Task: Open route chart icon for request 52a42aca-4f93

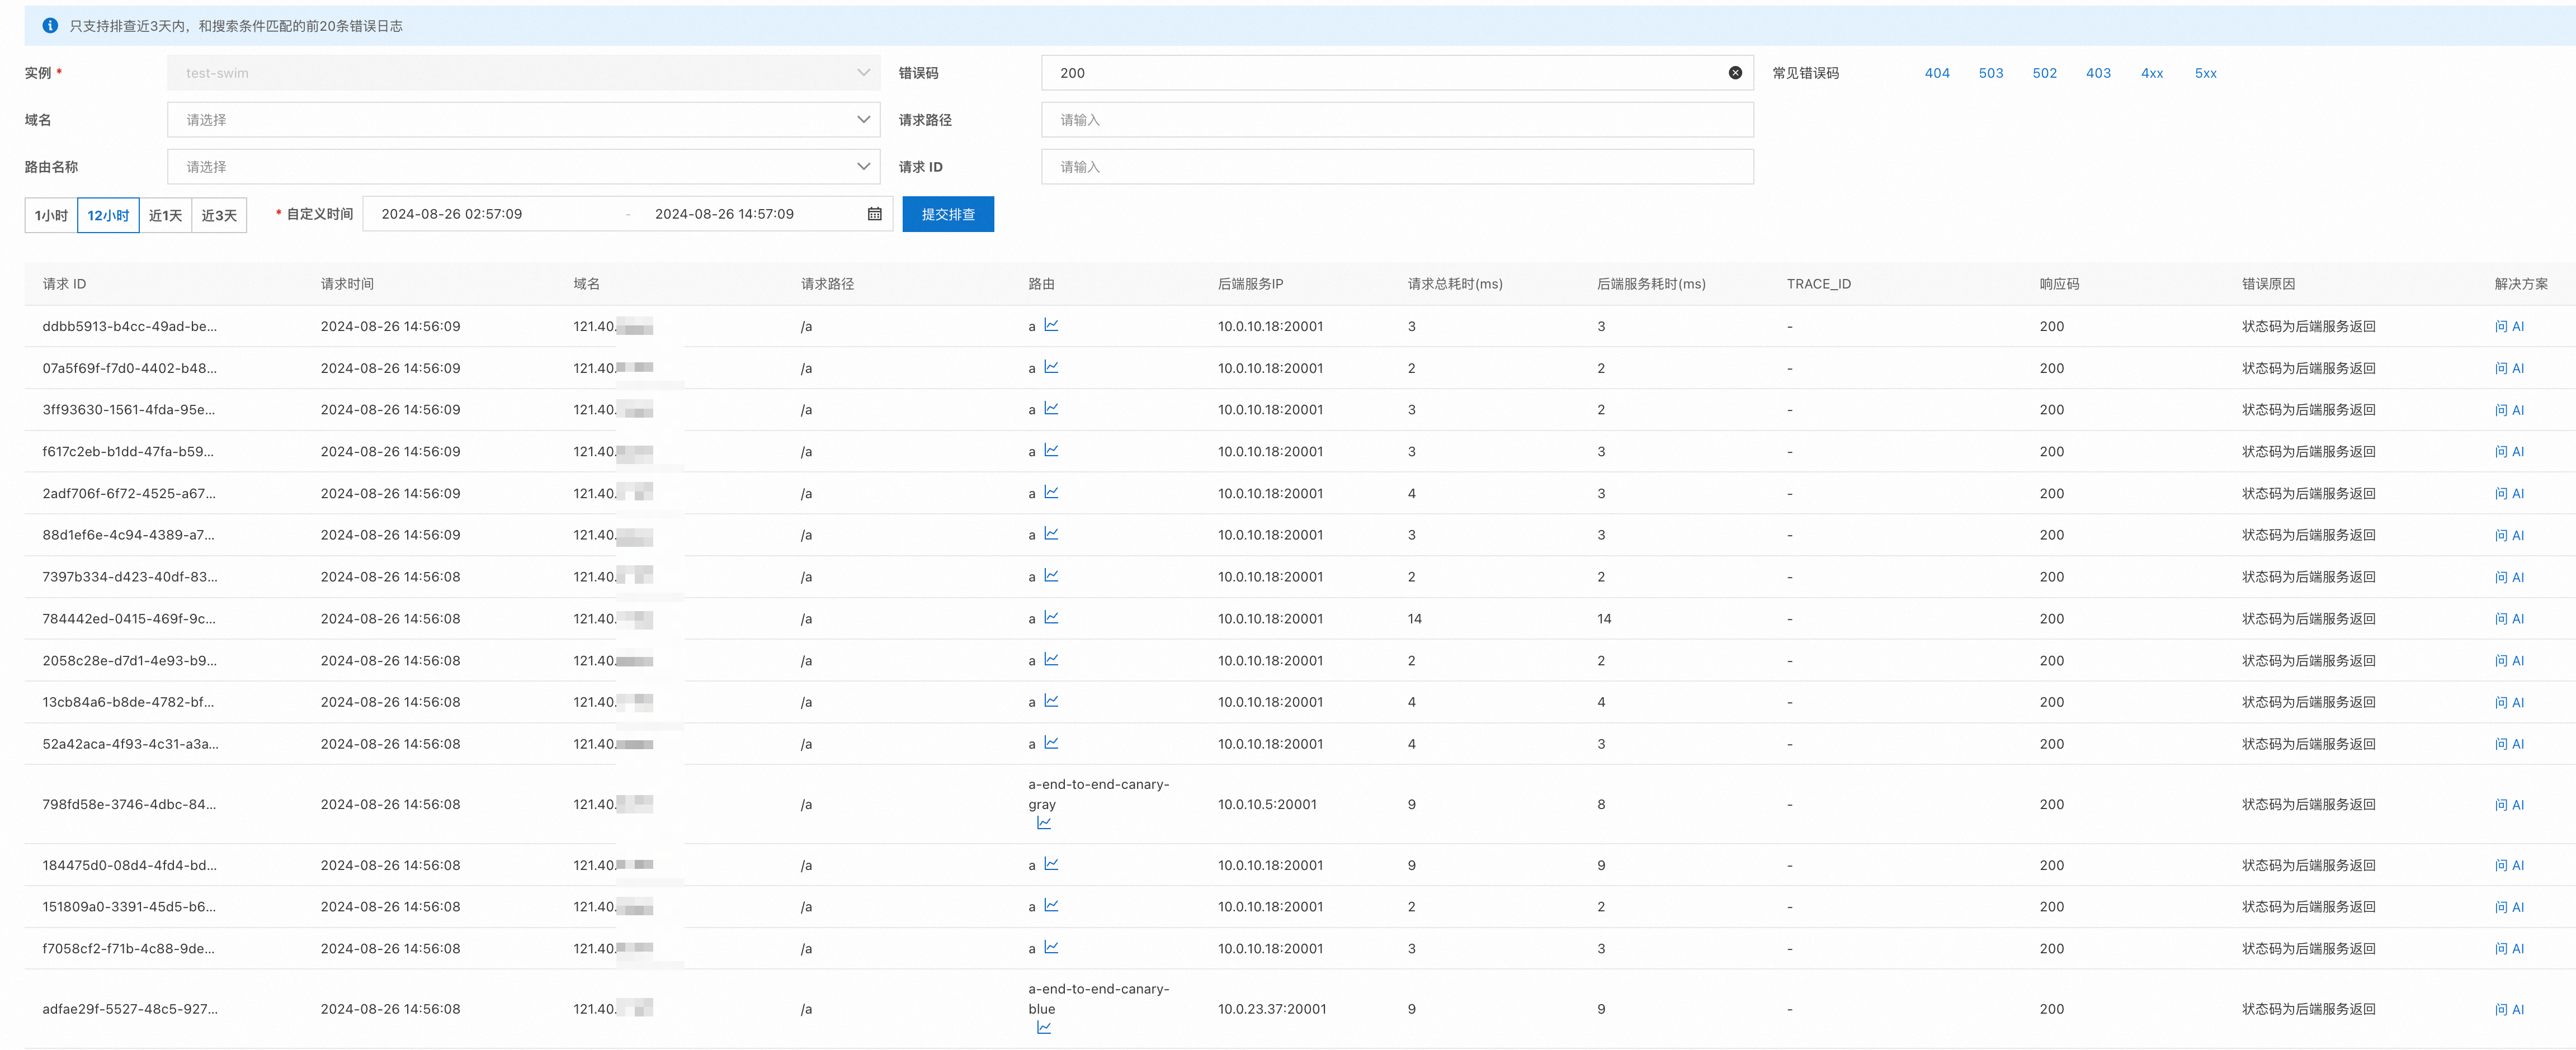Action: [x=1051, y=743]
